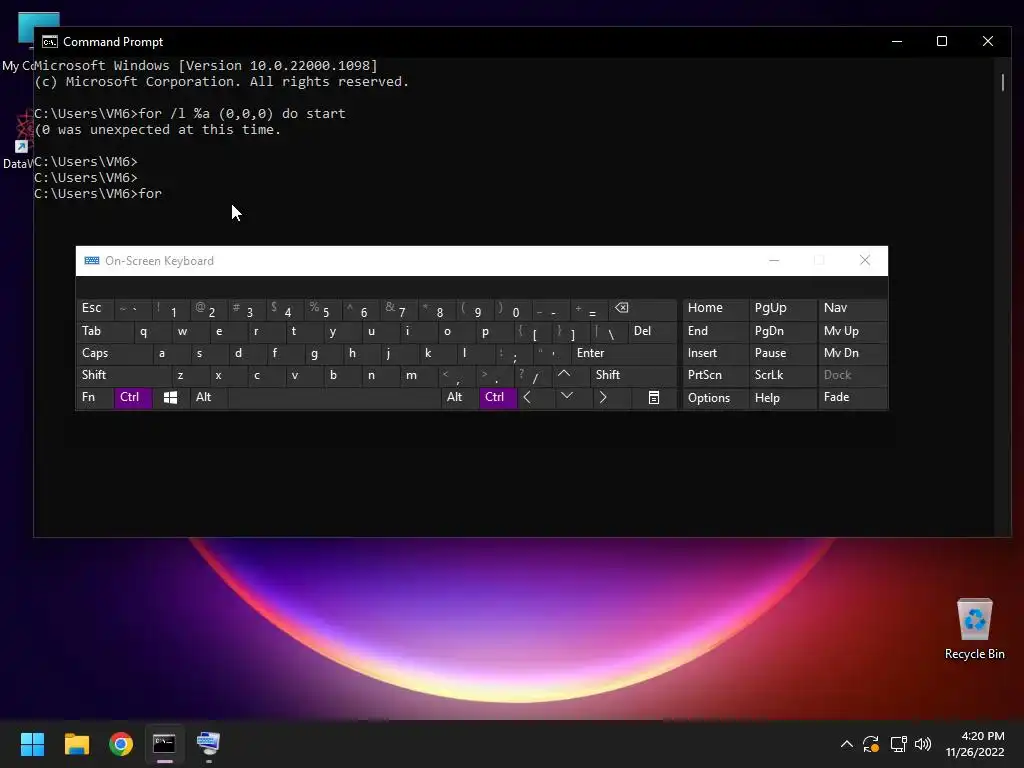
Task: Toggle the ScrLk key
Action: 783,375
